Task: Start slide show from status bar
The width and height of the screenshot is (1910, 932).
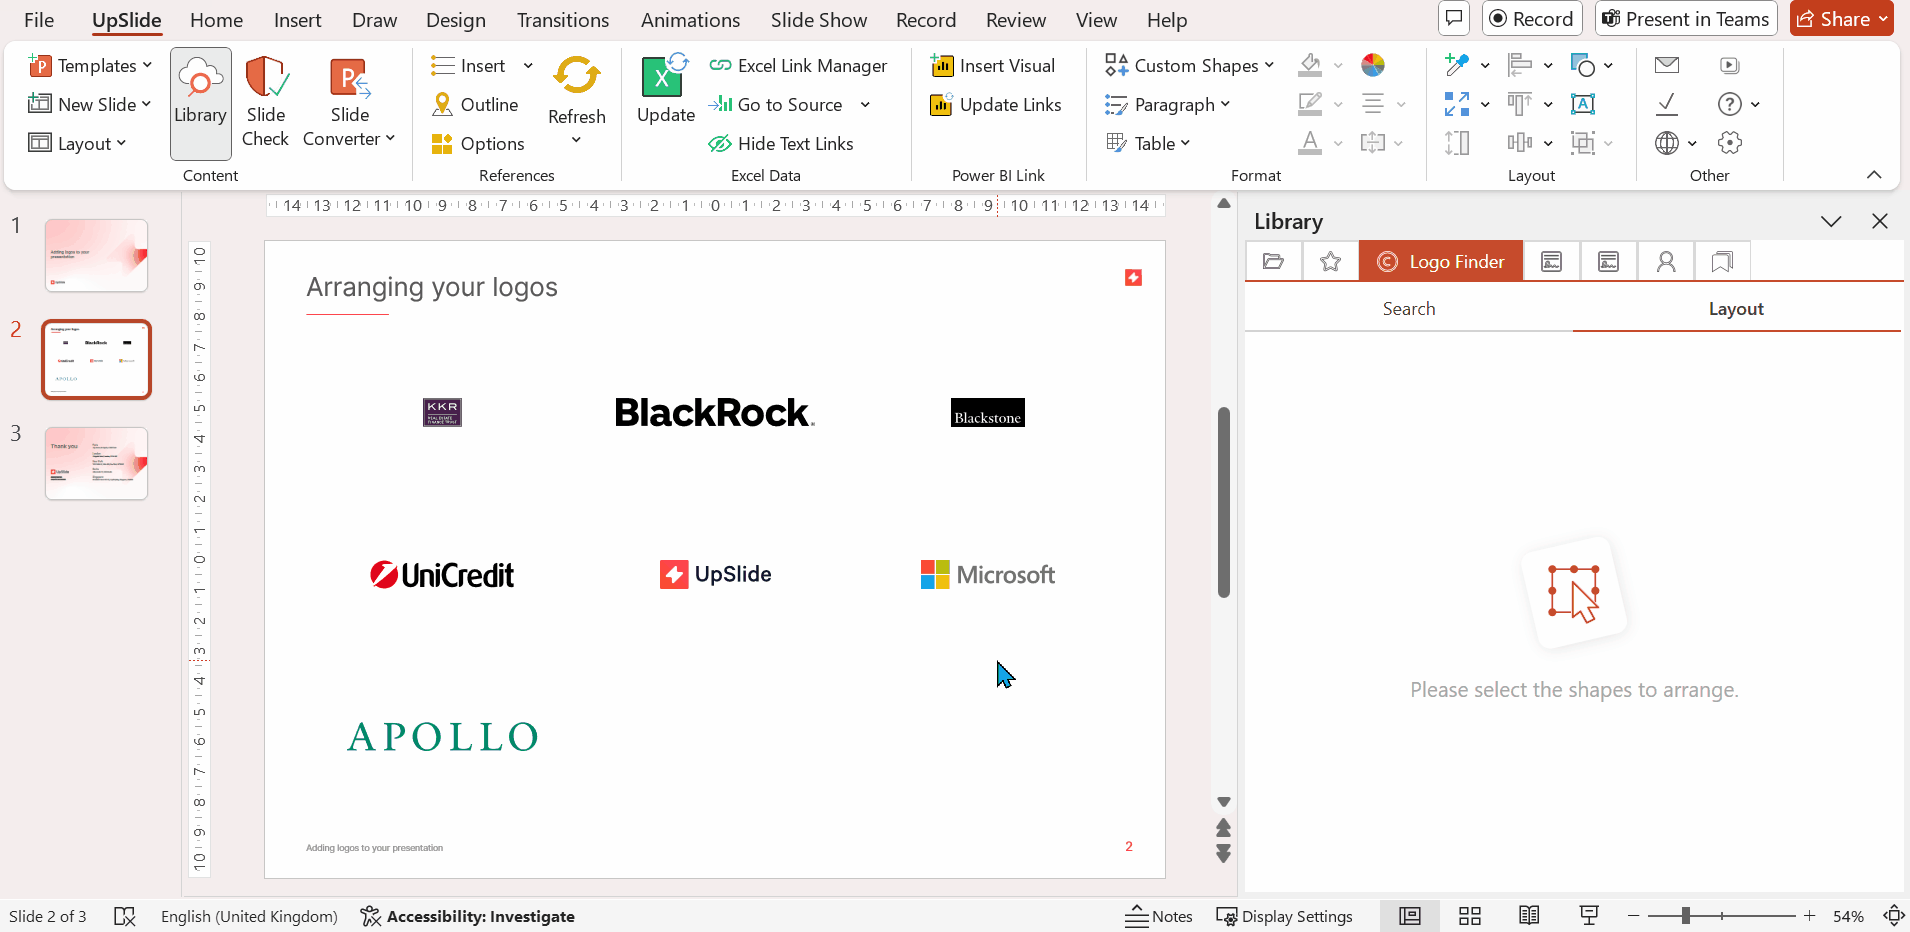Action: [x=1589, y=916]
